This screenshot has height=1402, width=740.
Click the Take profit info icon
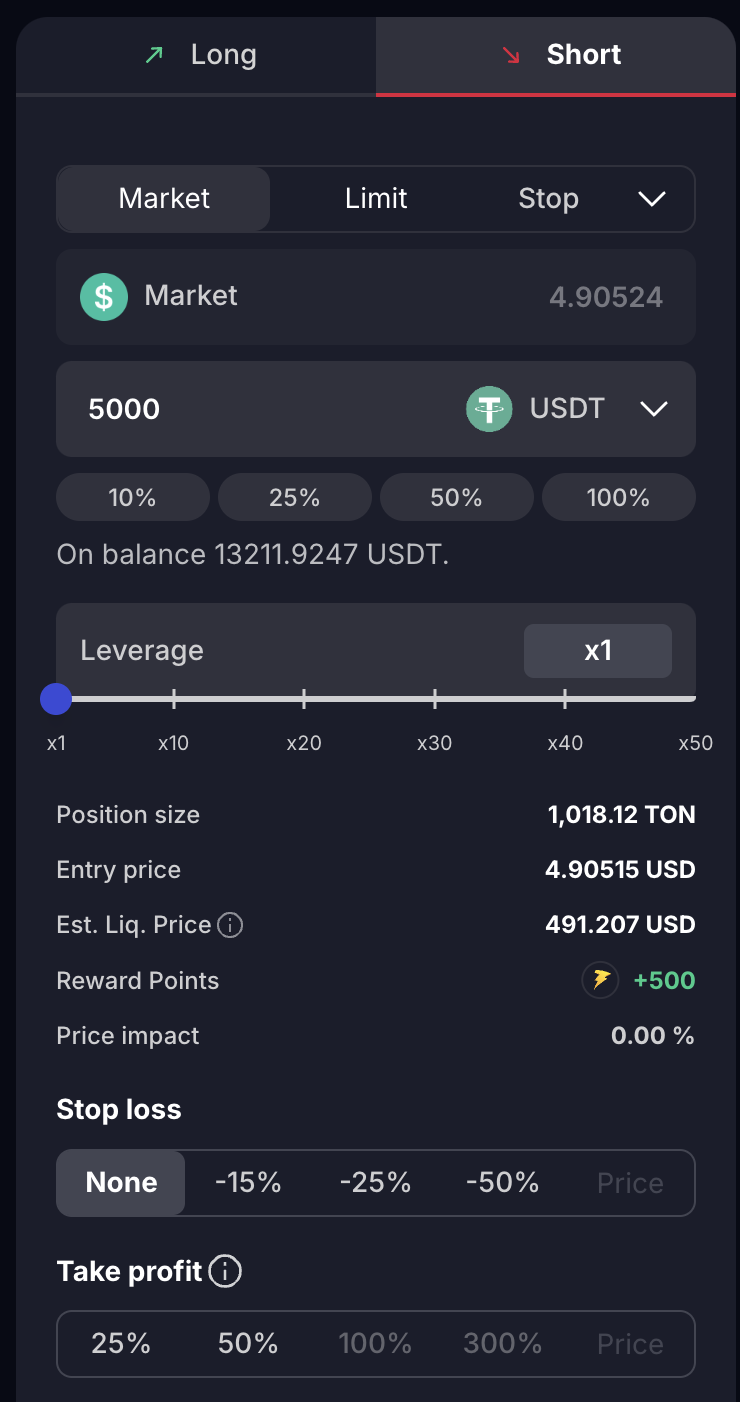click(226, 1272)
